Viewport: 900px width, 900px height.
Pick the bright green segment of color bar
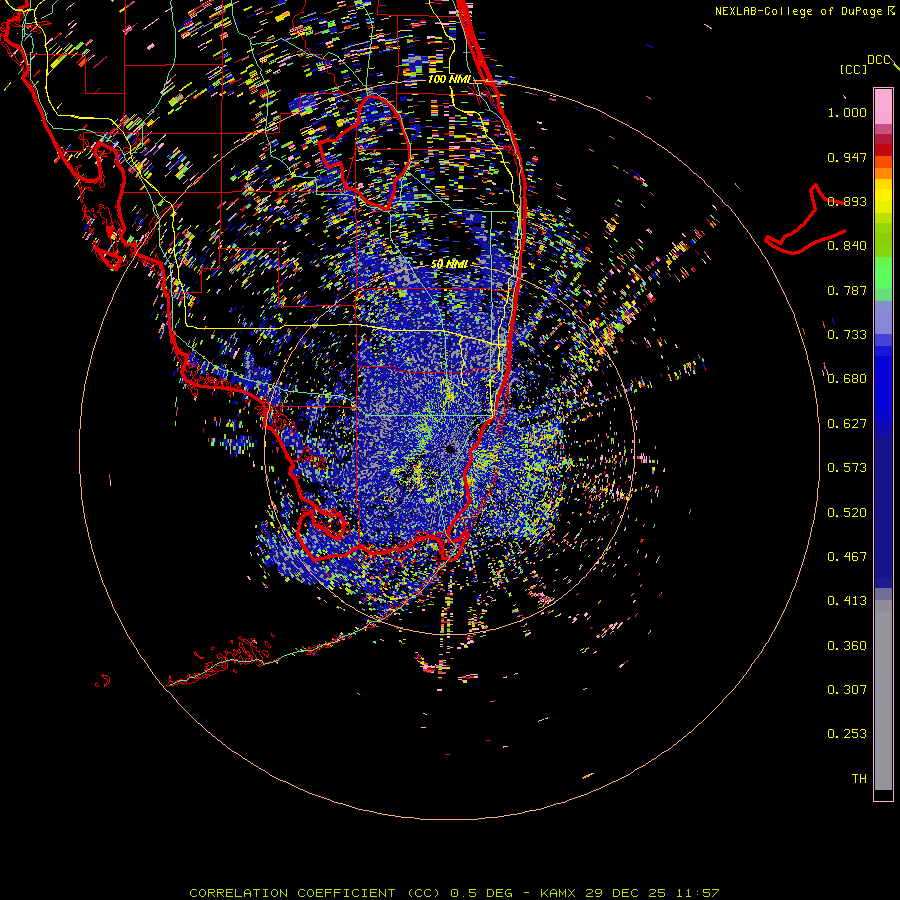pyautogui.click(x=883, y=273)
